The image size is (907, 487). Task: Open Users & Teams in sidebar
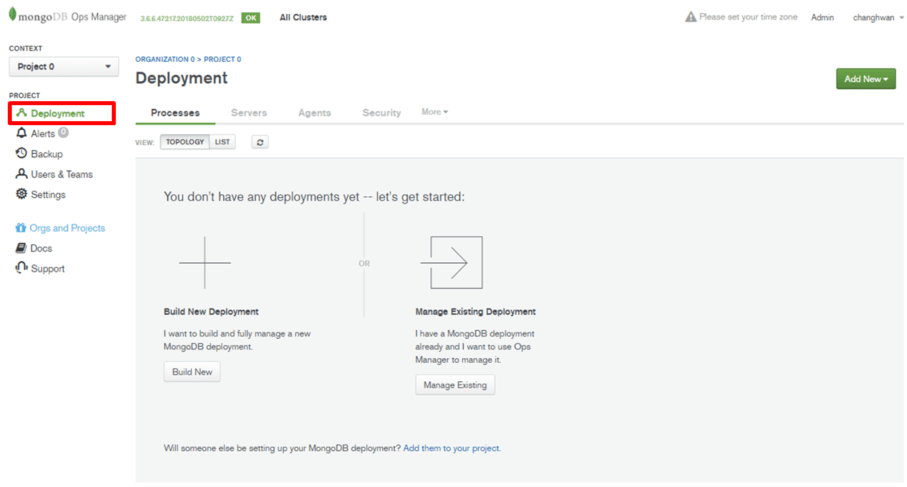coord(62,174)
